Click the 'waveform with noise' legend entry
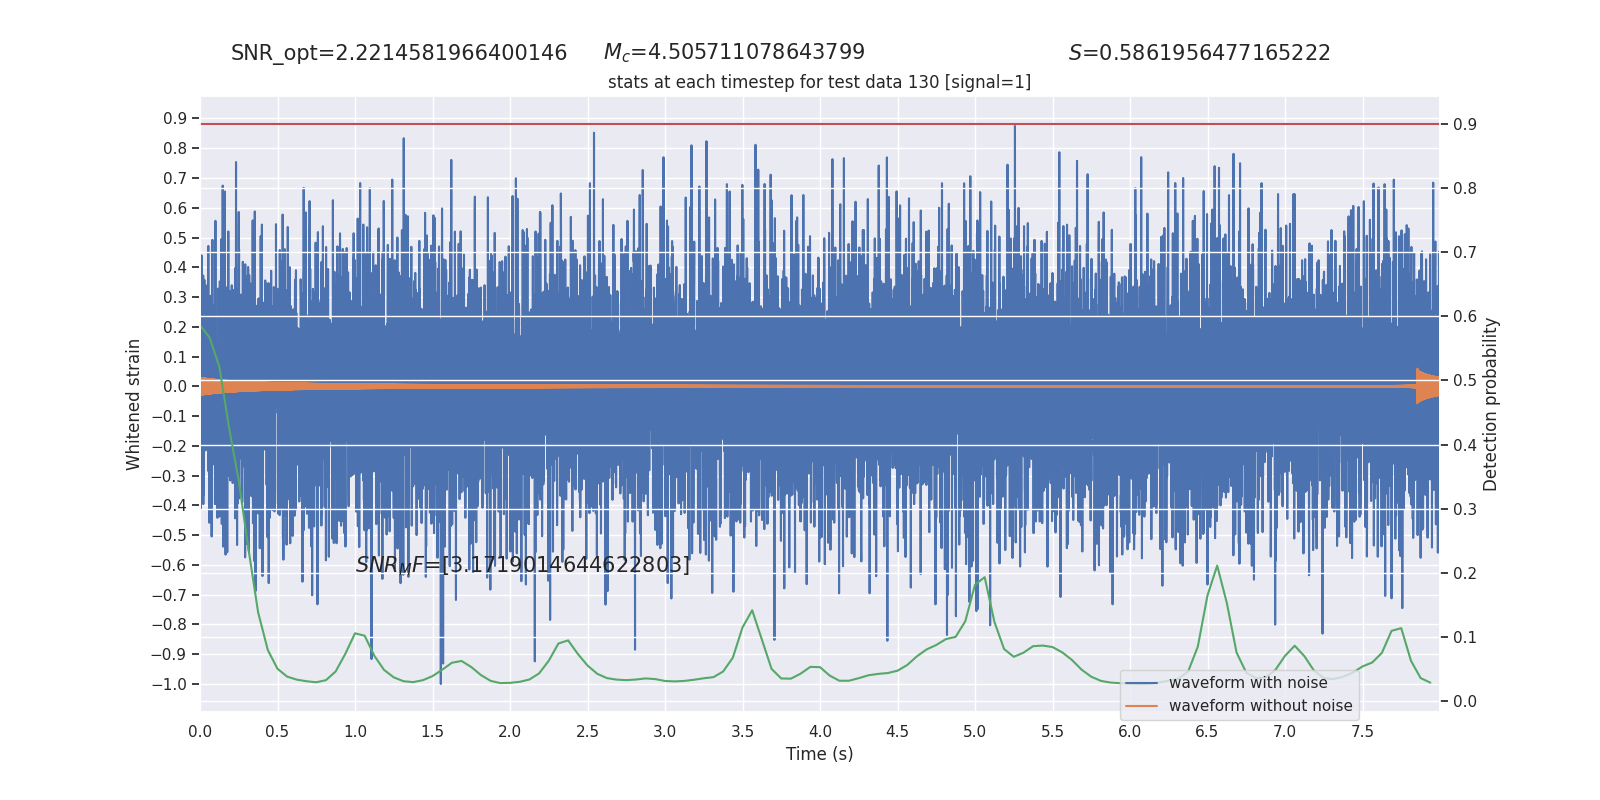This screenshot has width=1600, height=800. click(x=1248, y=683)
